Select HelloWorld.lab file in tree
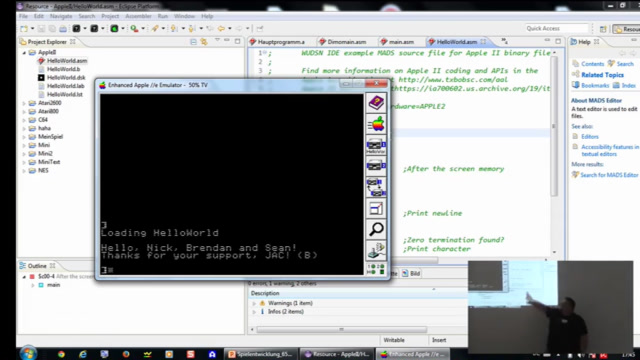 [x=65, y=86]
